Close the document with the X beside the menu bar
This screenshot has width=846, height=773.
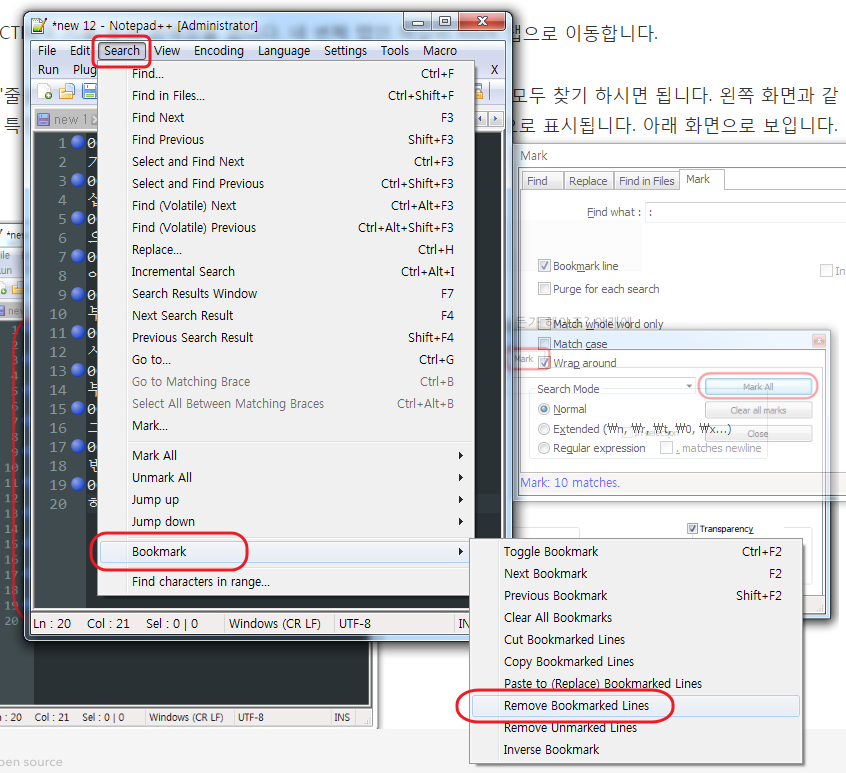pyautogui.click(x=494, y=70)
